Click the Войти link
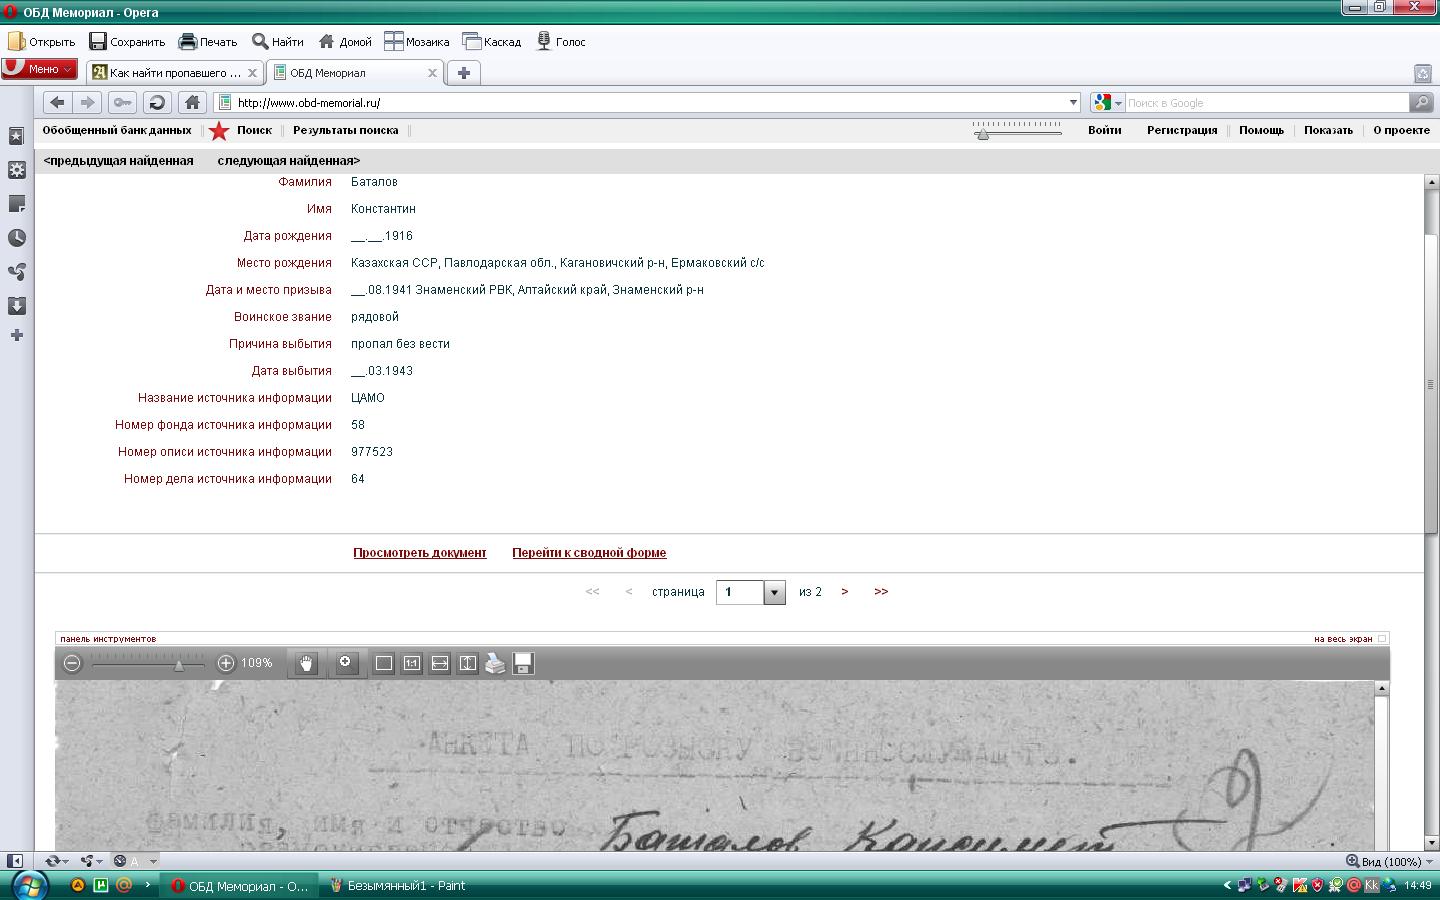The height and width of the screenshot is (900, 1440). coord(1105,130)
